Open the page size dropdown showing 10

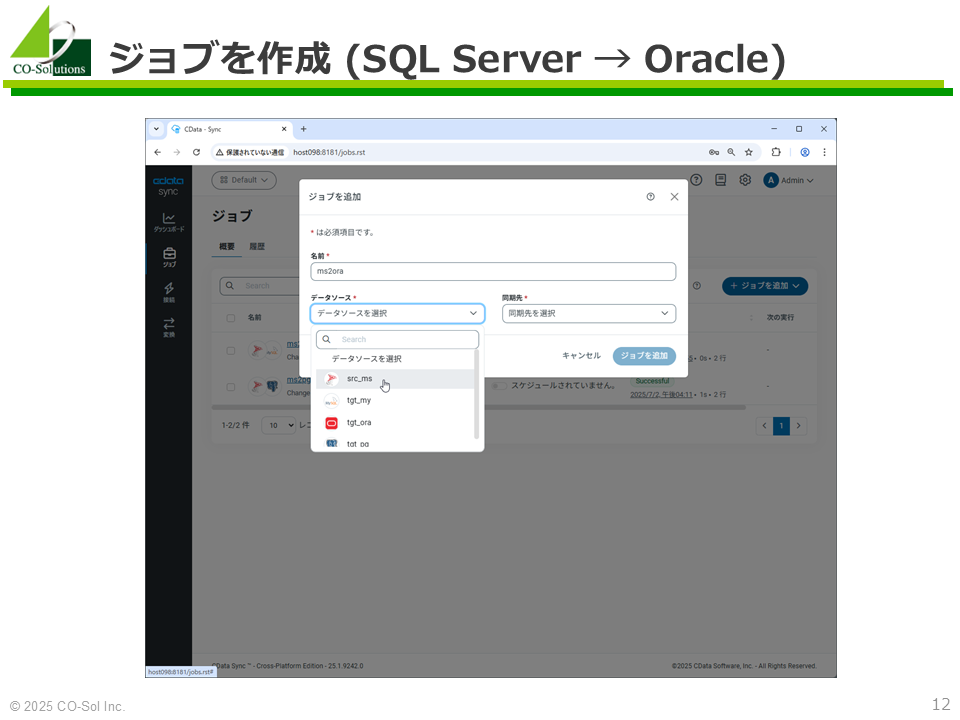279,426
